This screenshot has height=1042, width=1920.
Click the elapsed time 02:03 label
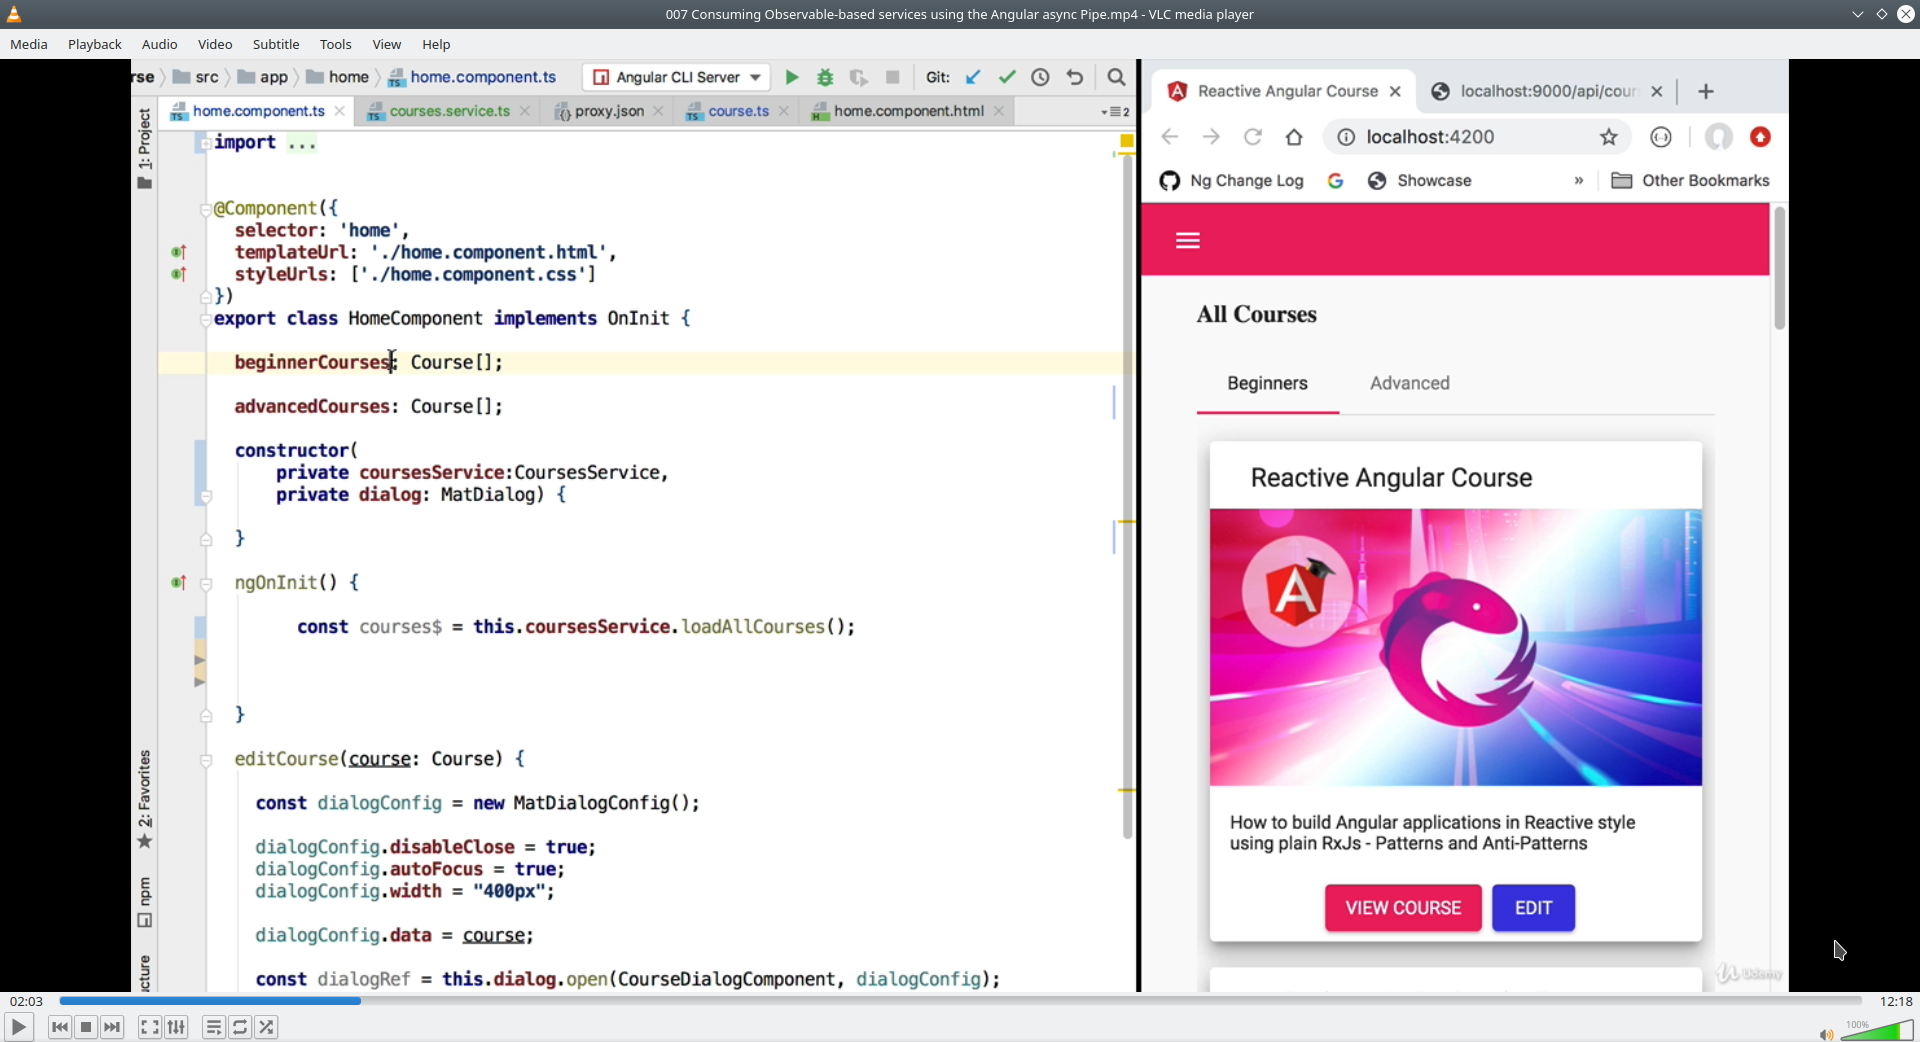click(26, 1001)
